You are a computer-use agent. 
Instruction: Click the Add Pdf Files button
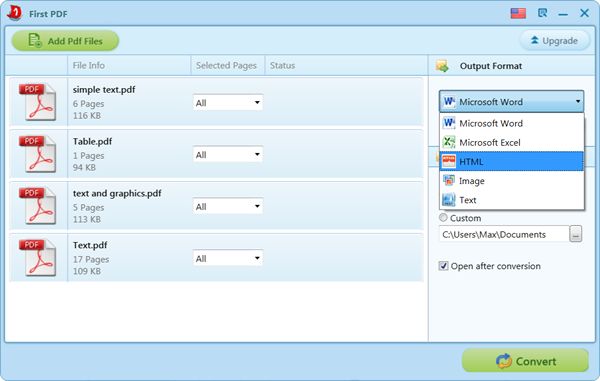pyautogui.click(x=65, y=41)
